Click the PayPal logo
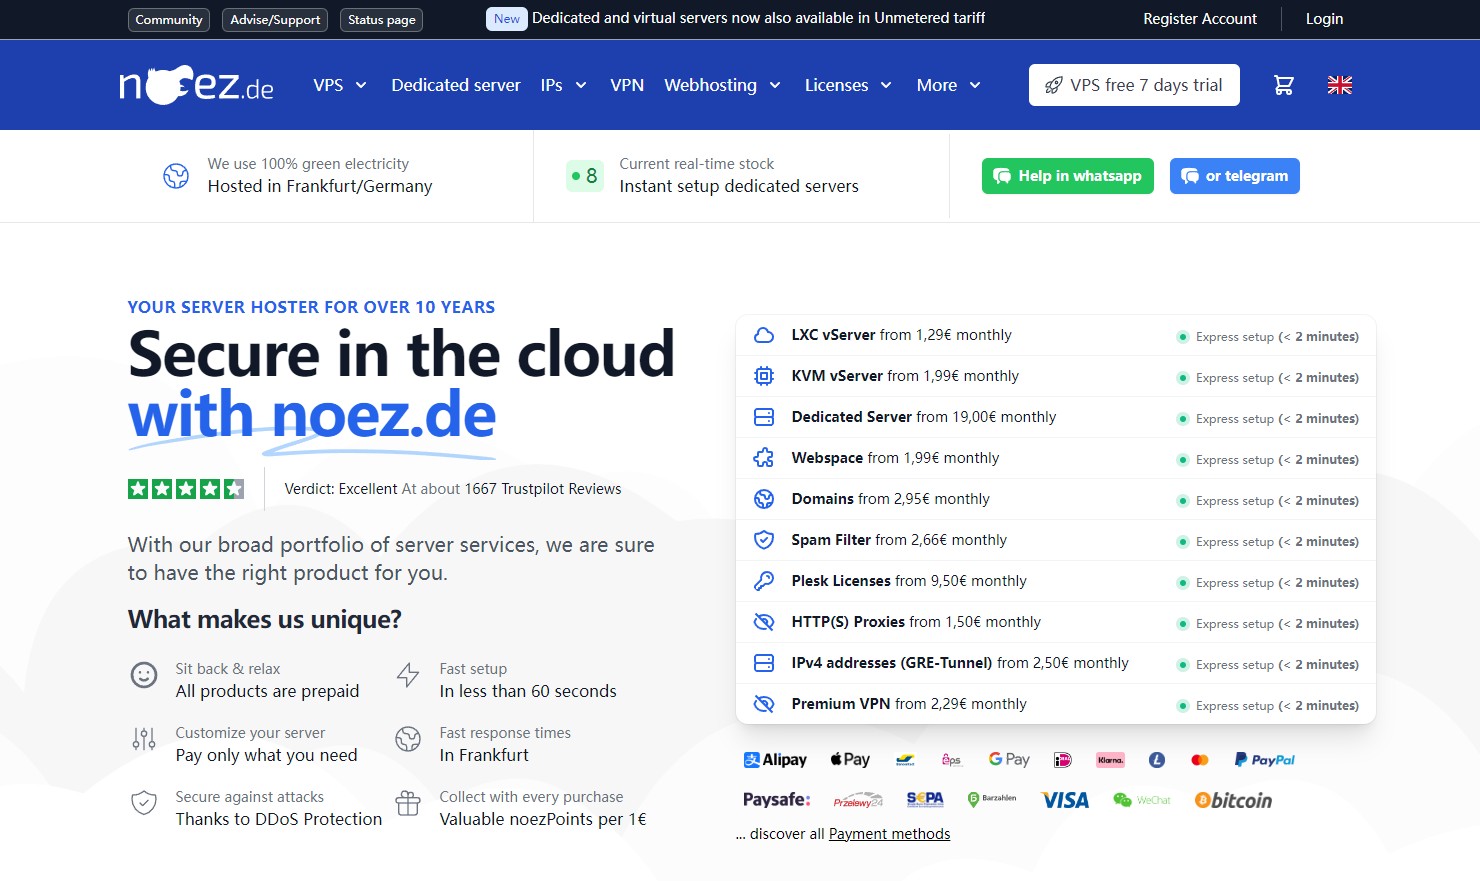The height and width of the screenshot is (881, 1480). click(1264, 760)
